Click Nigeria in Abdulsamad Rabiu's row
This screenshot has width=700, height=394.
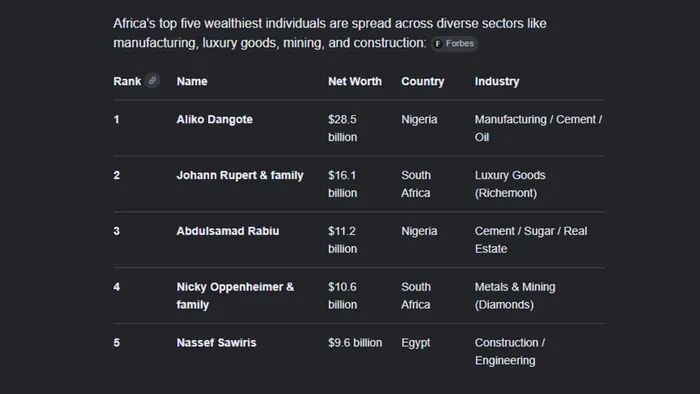pos(419,231)
